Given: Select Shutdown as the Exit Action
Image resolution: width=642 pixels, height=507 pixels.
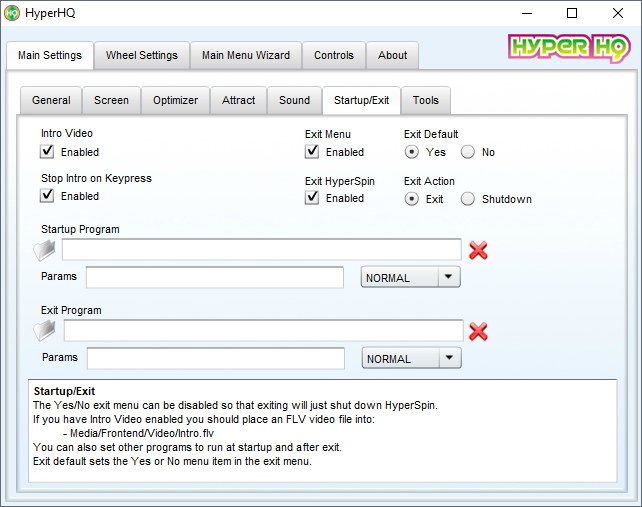Looking at the screenshot, I should pyautogui.click(x=468, y=199).
